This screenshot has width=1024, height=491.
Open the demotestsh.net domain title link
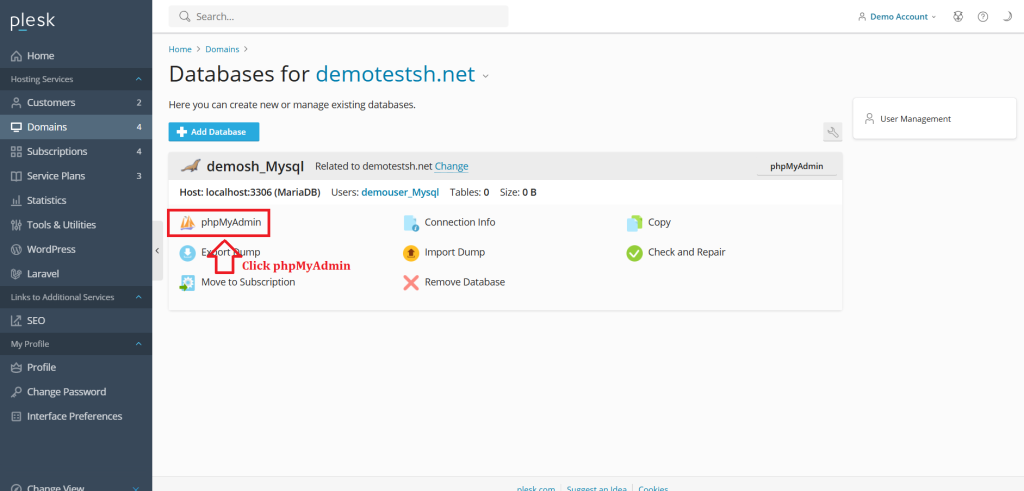(x=395, y=74)
